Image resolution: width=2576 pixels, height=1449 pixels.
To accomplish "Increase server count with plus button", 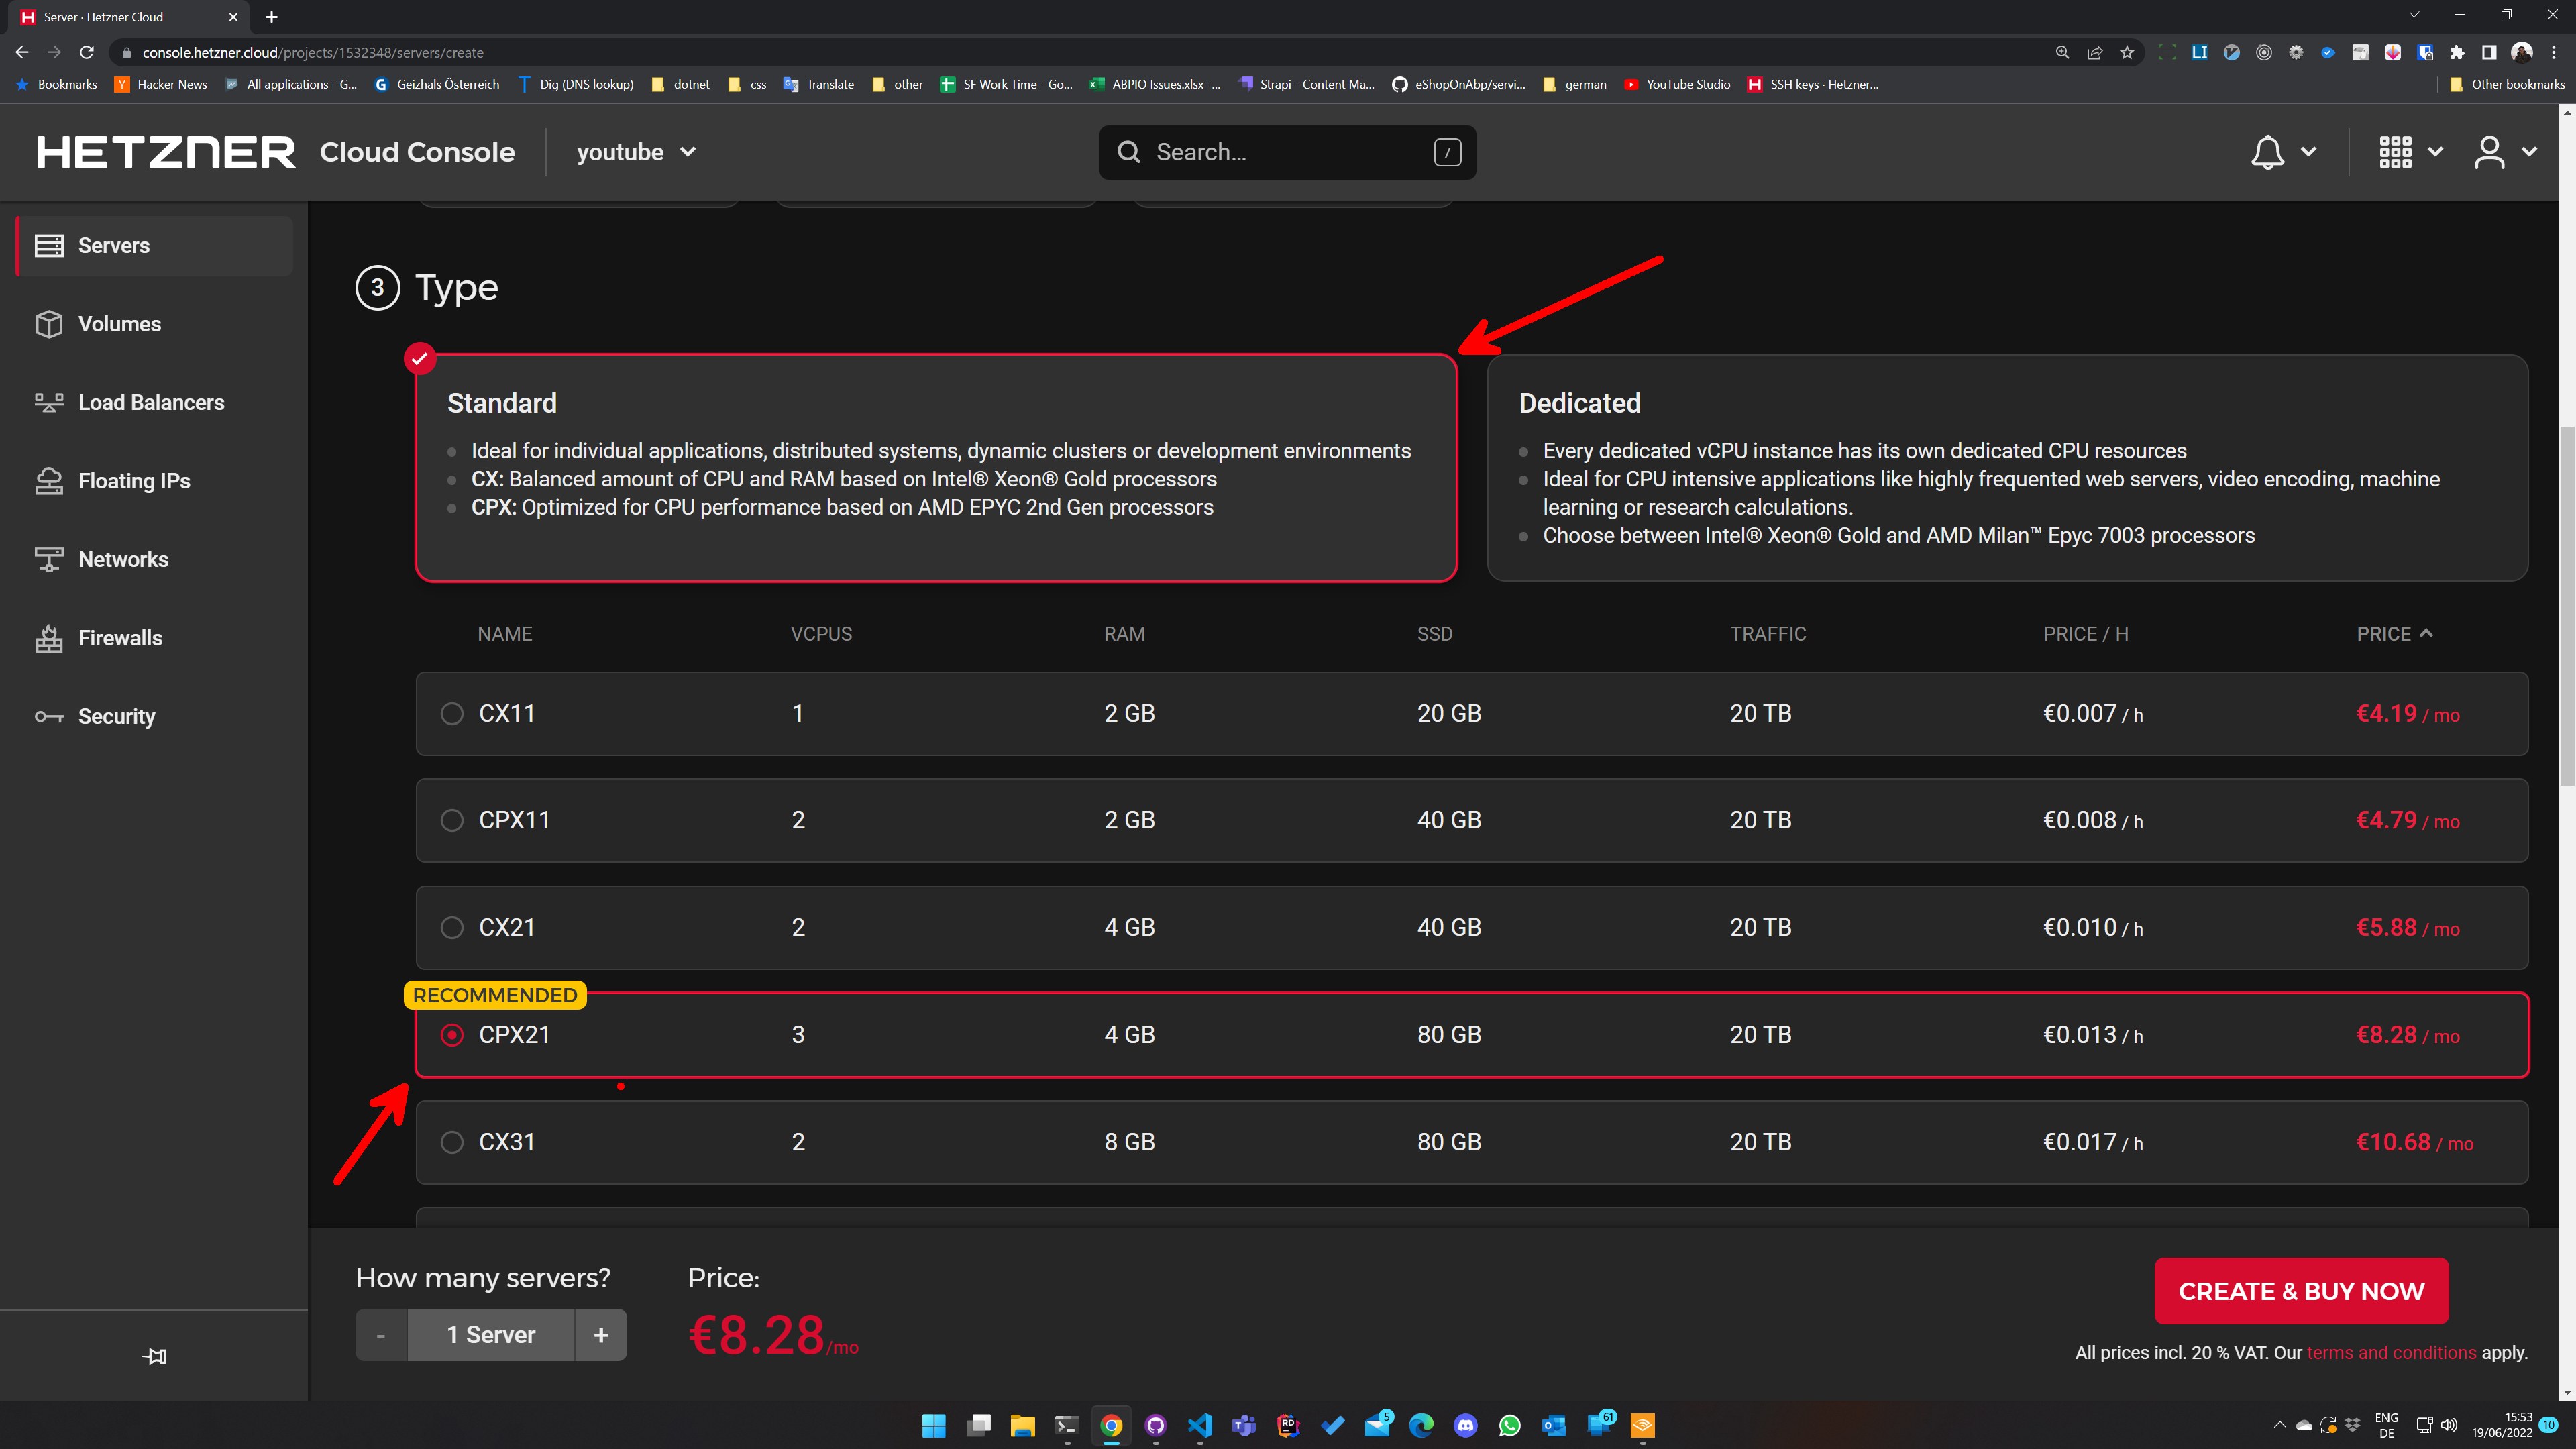I will (600, 1335).
